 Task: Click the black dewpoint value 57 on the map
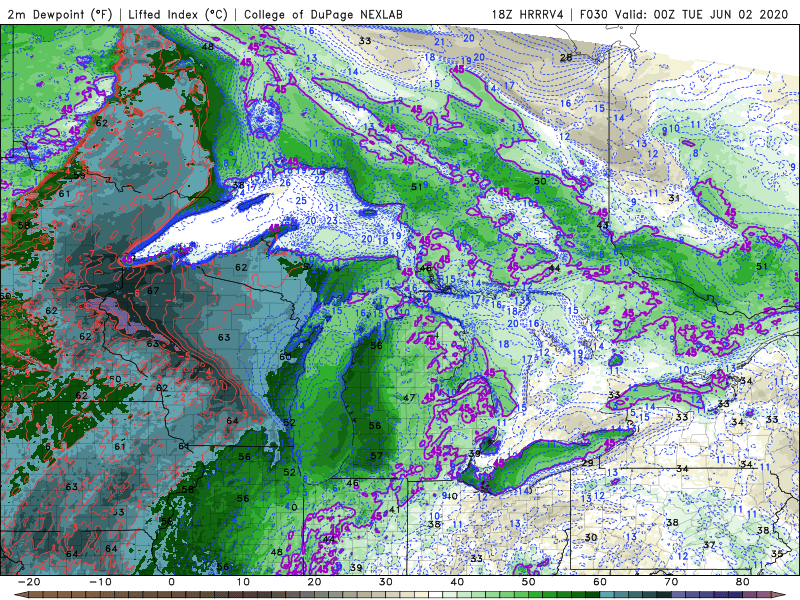pos(376,456)
